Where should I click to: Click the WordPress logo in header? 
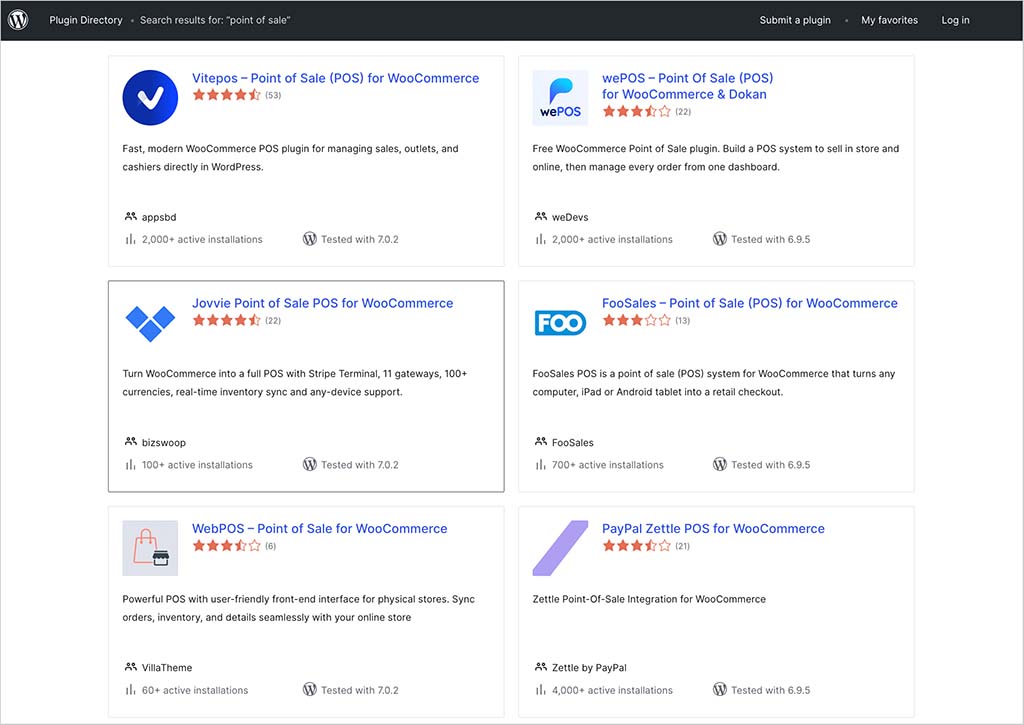[18, 20]
